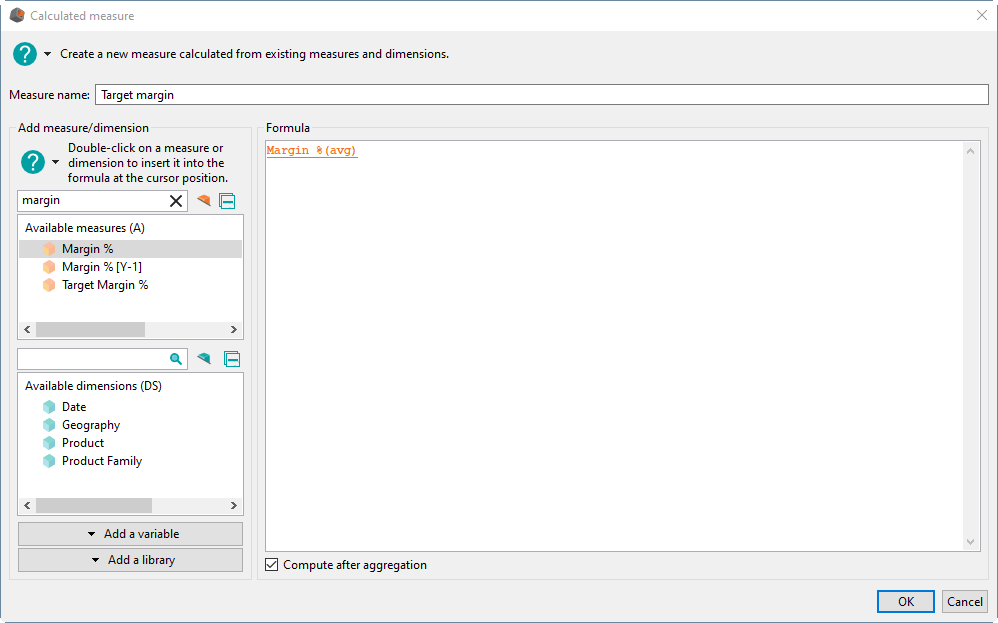Click the help question mark icon at top
Screen dimensions: 998x623
click(x=25, y=54)
